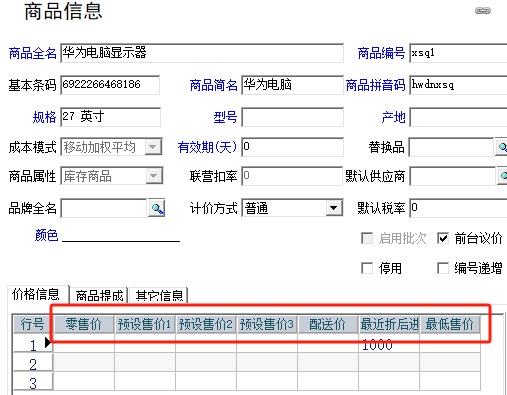Click the 基本条码 barcode field
The image size is (507, 395).
(110, 85)
